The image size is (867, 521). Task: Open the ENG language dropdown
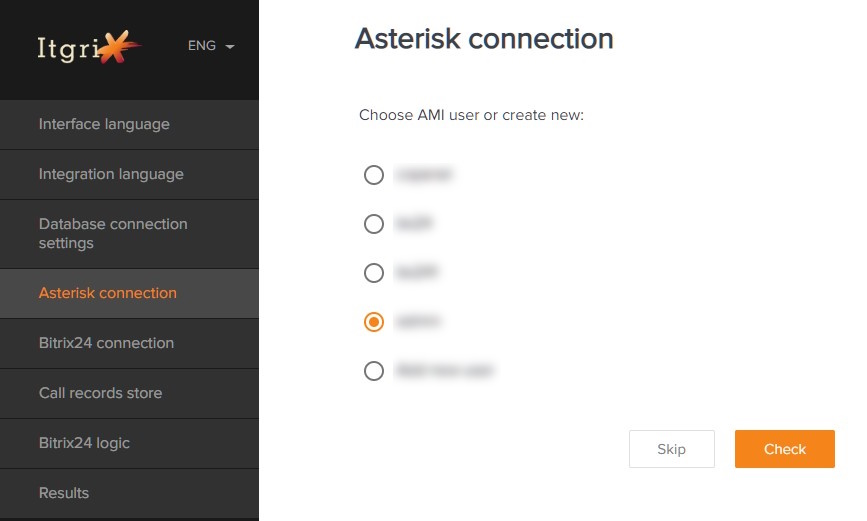coord(211,45)
